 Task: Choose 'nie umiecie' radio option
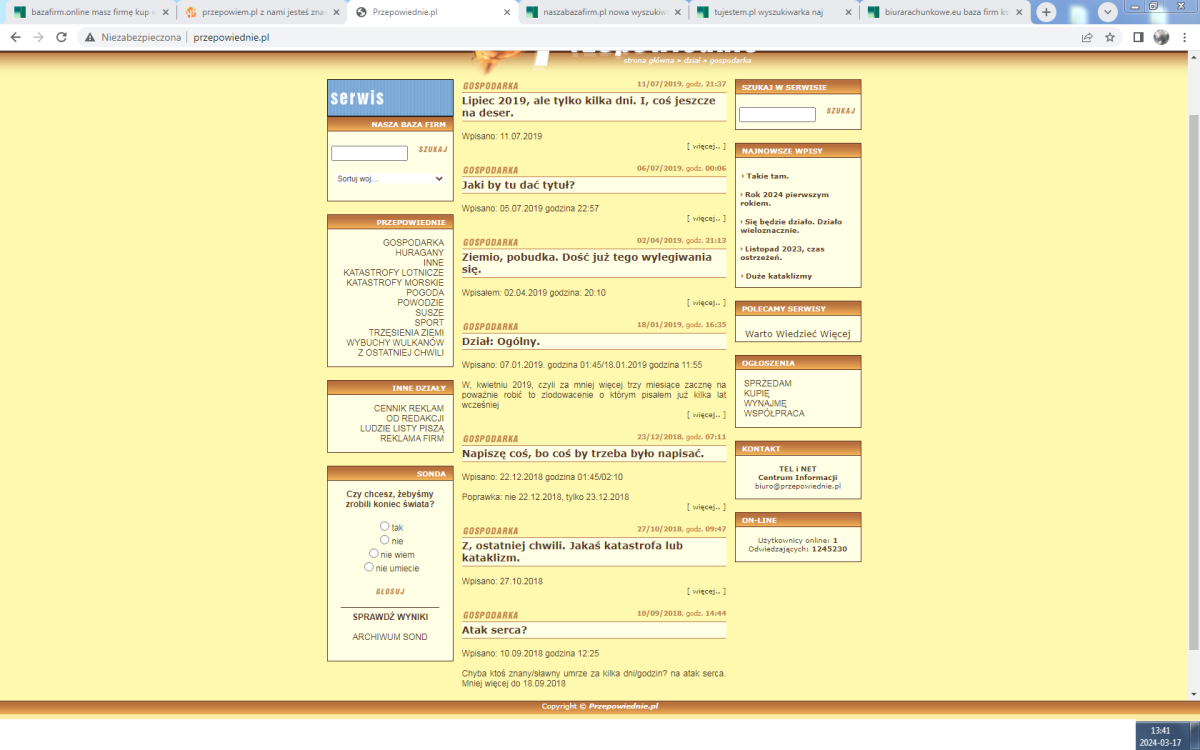369,567
